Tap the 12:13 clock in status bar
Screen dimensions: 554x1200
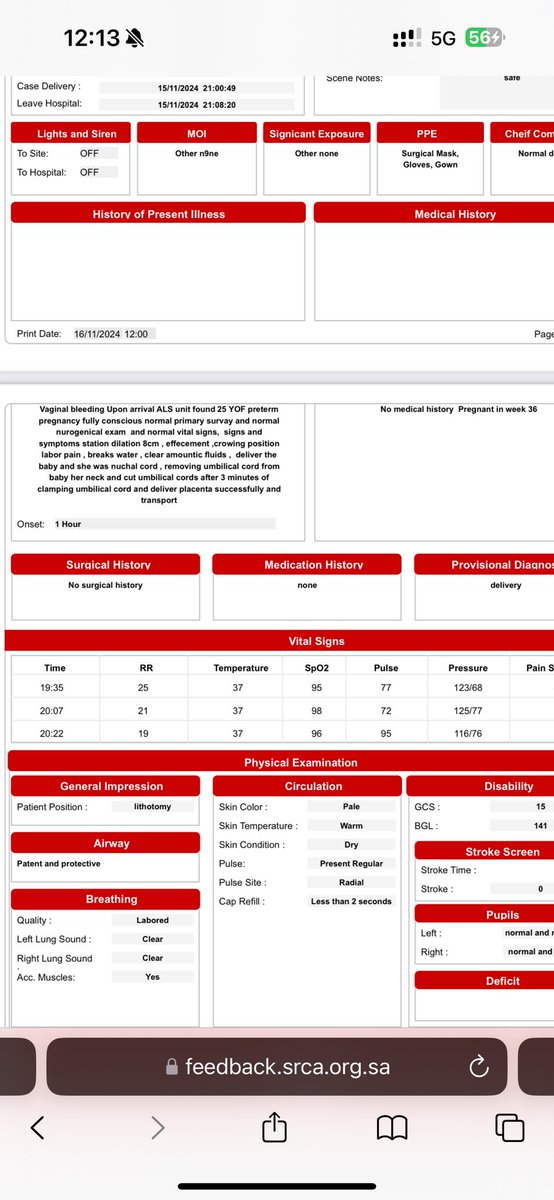(92, 38)
